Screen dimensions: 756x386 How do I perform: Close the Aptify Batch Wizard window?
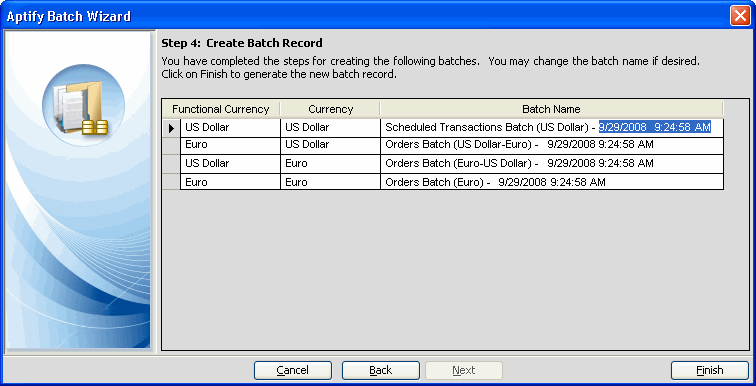(x=740, y=16)
